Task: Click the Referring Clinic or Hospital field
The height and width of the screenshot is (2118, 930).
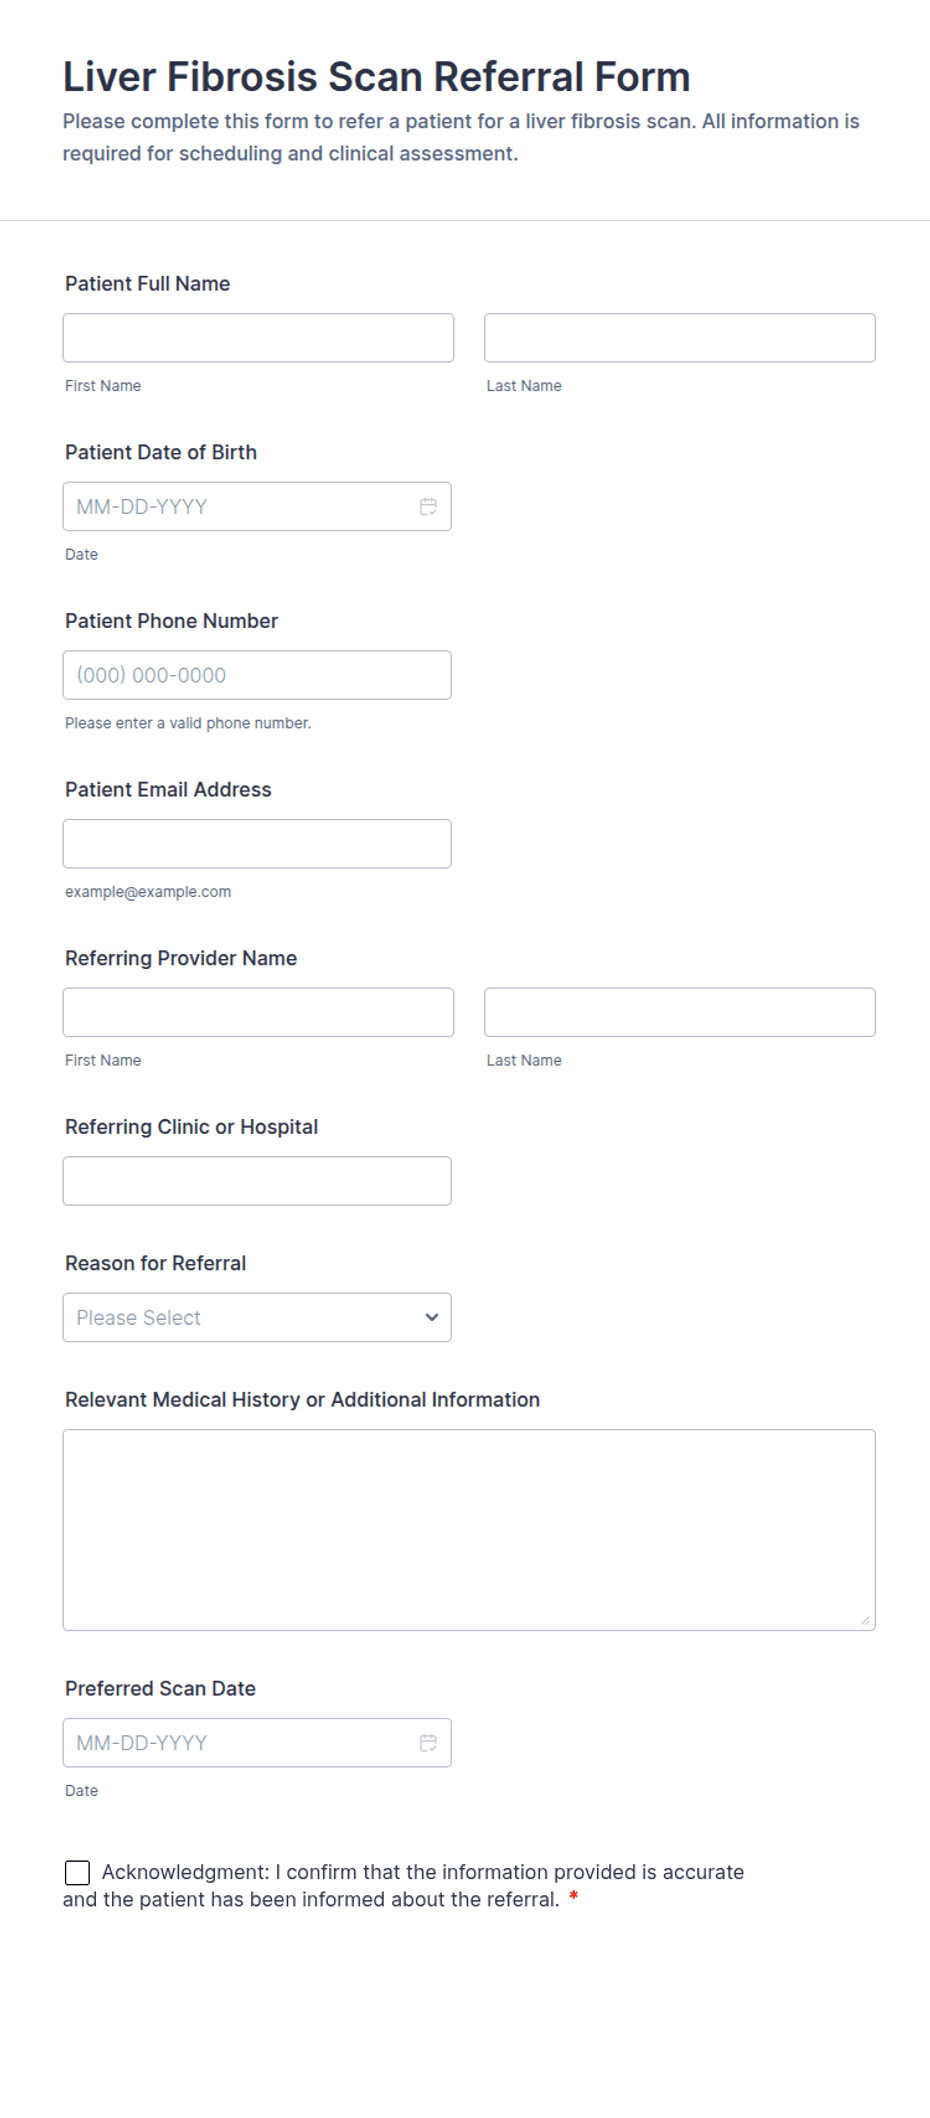Action: [257, 1181]
